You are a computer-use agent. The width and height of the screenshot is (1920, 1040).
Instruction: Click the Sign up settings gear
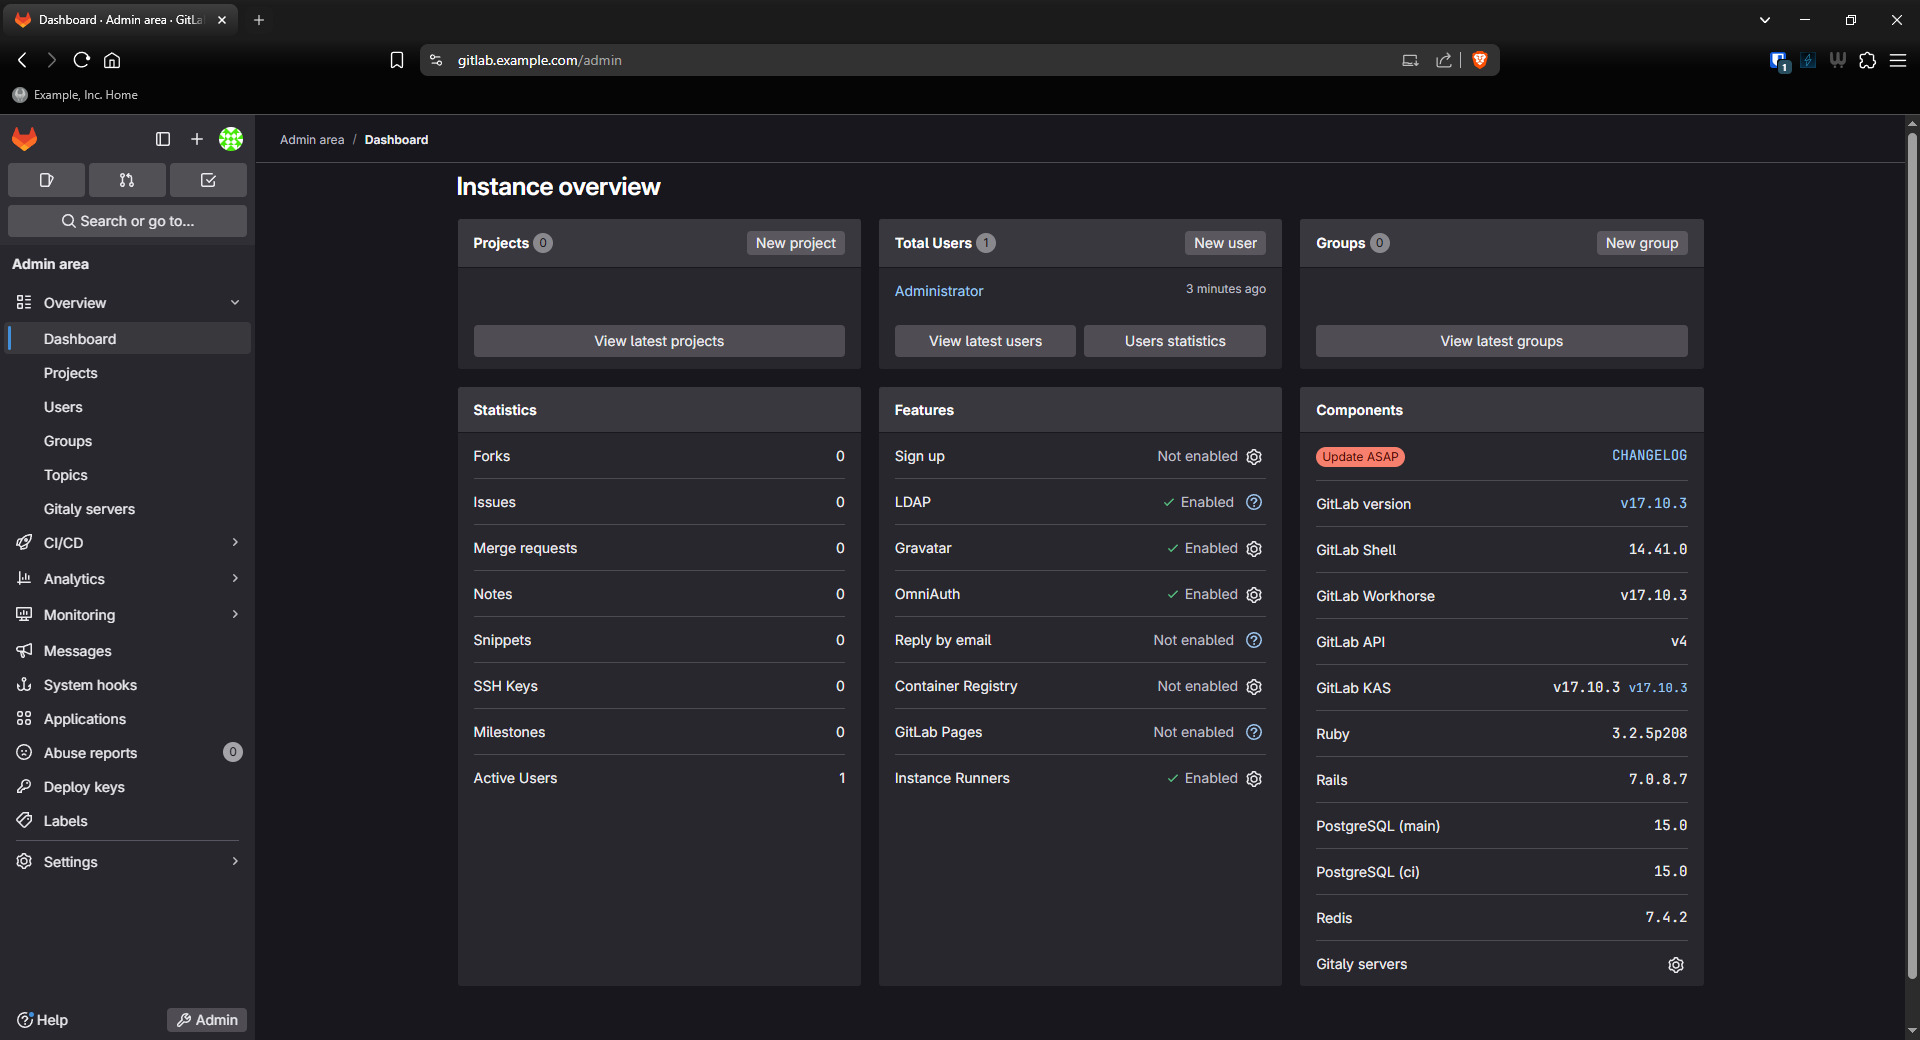coord(1254,457)
